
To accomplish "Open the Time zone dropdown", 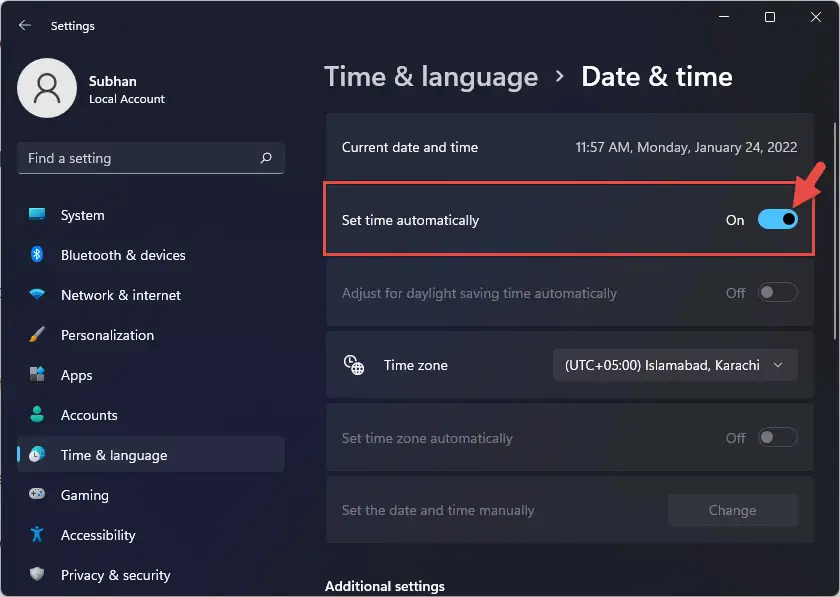I will tap(675, 365).
